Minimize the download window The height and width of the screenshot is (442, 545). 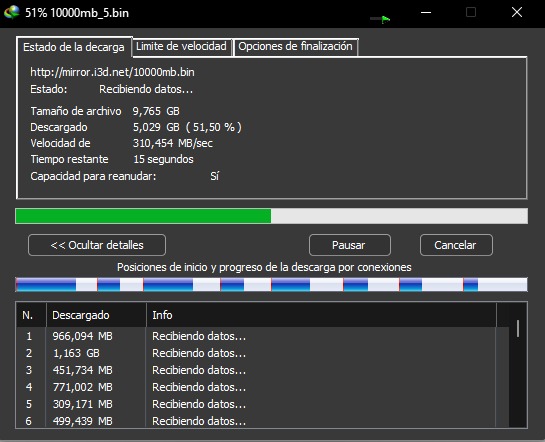click(426, 13)
